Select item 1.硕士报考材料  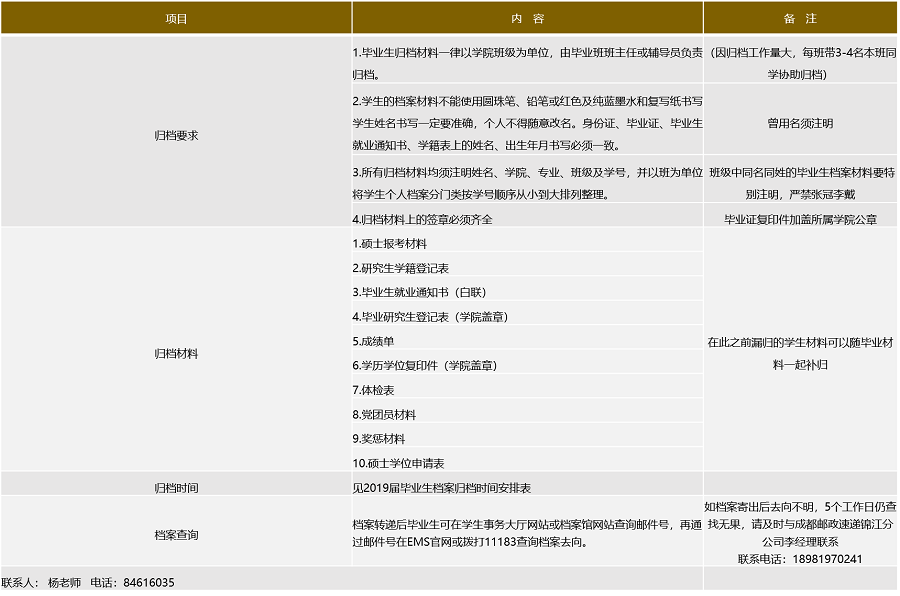(390, 243)
